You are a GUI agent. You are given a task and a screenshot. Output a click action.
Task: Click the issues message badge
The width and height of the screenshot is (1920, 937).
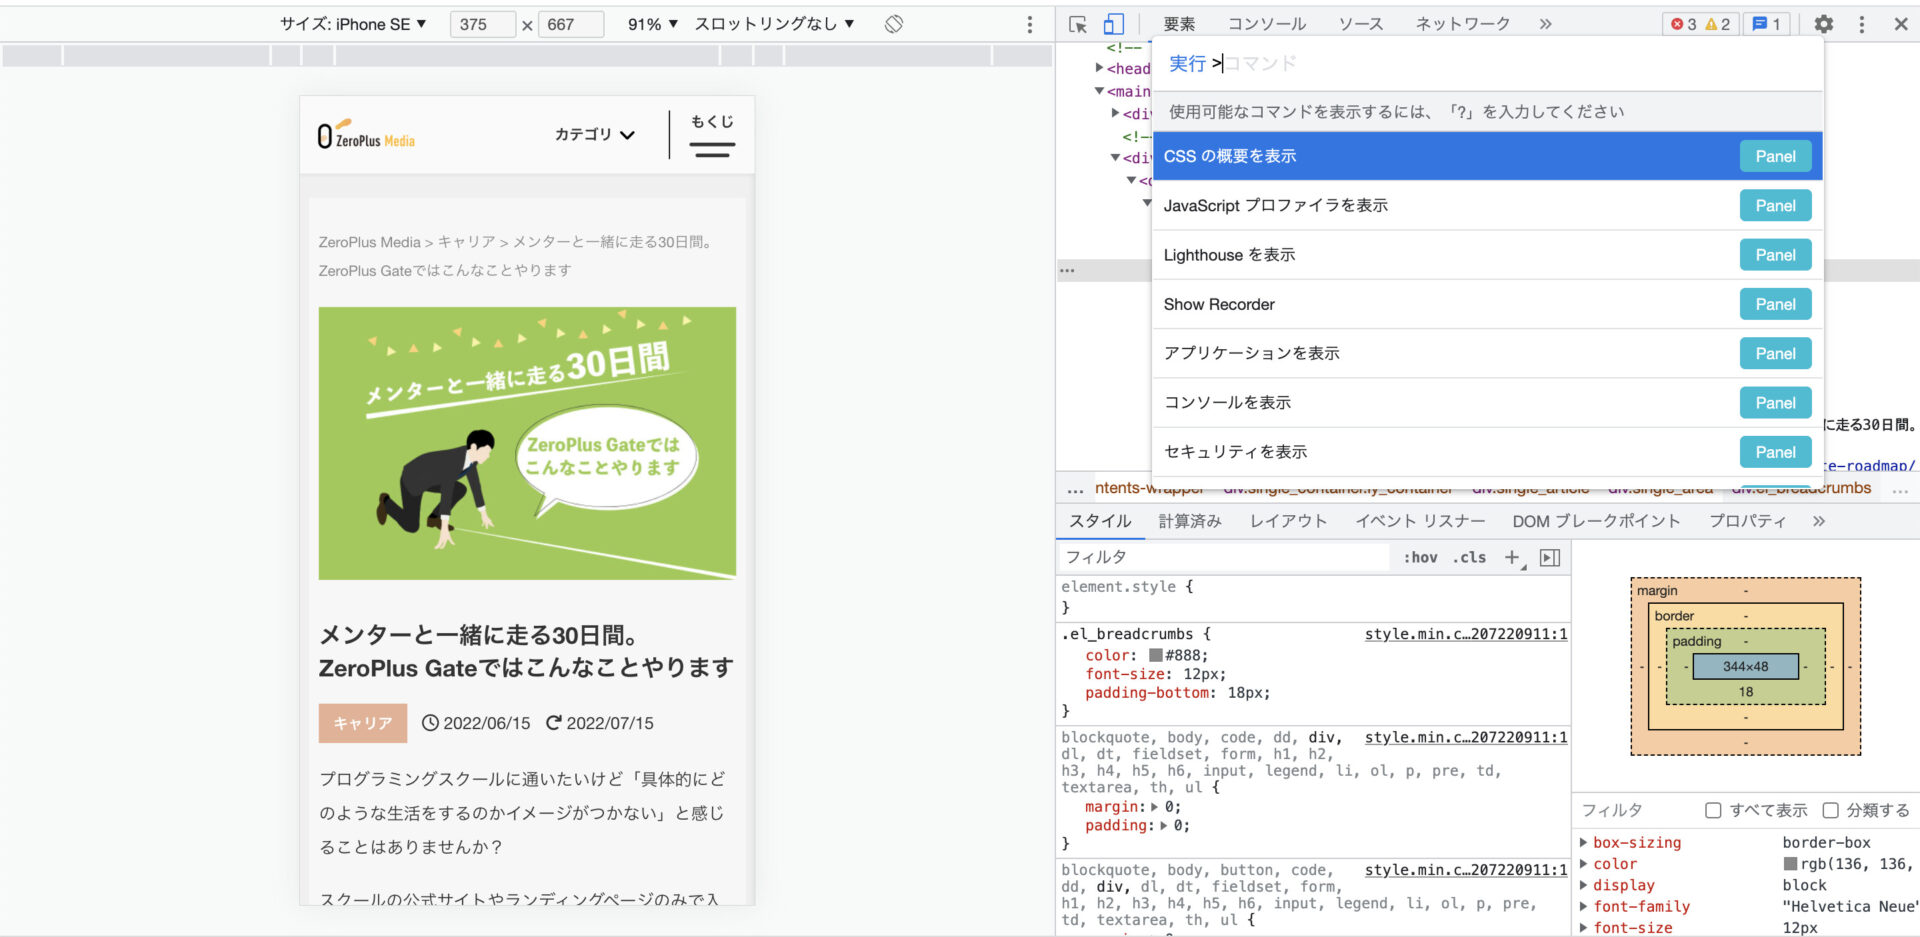pyautogui.click(x=1766, y=24)
